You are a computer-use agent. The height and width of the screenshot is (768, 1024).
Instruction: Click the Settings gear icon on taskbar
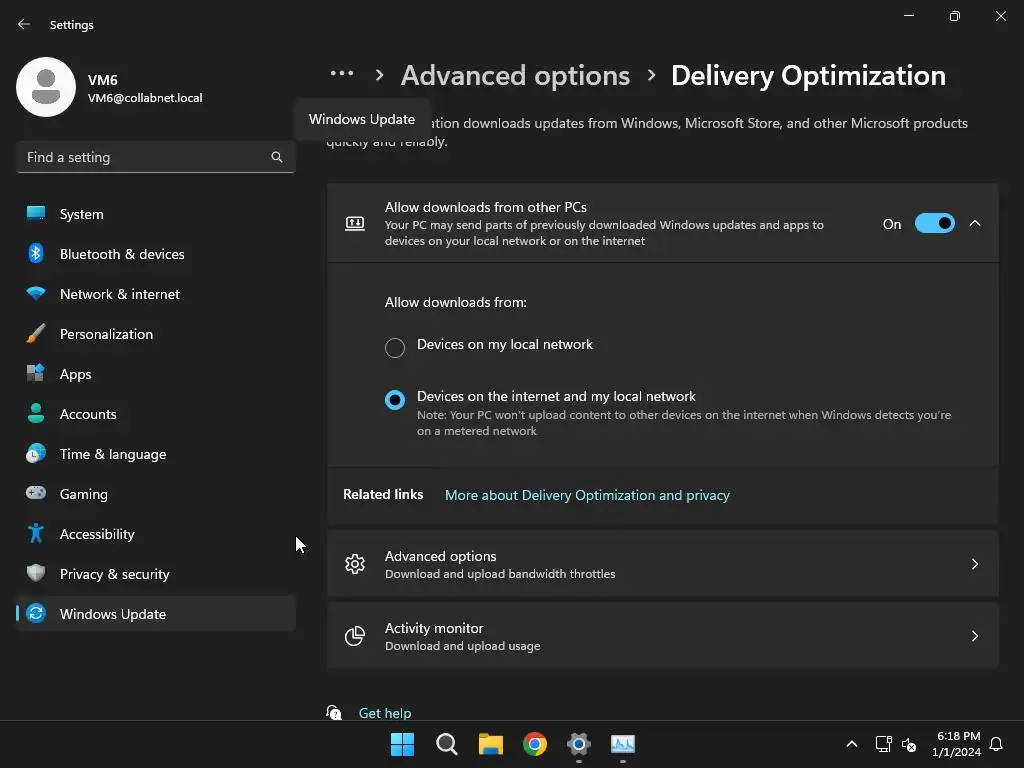pos(579,744)
